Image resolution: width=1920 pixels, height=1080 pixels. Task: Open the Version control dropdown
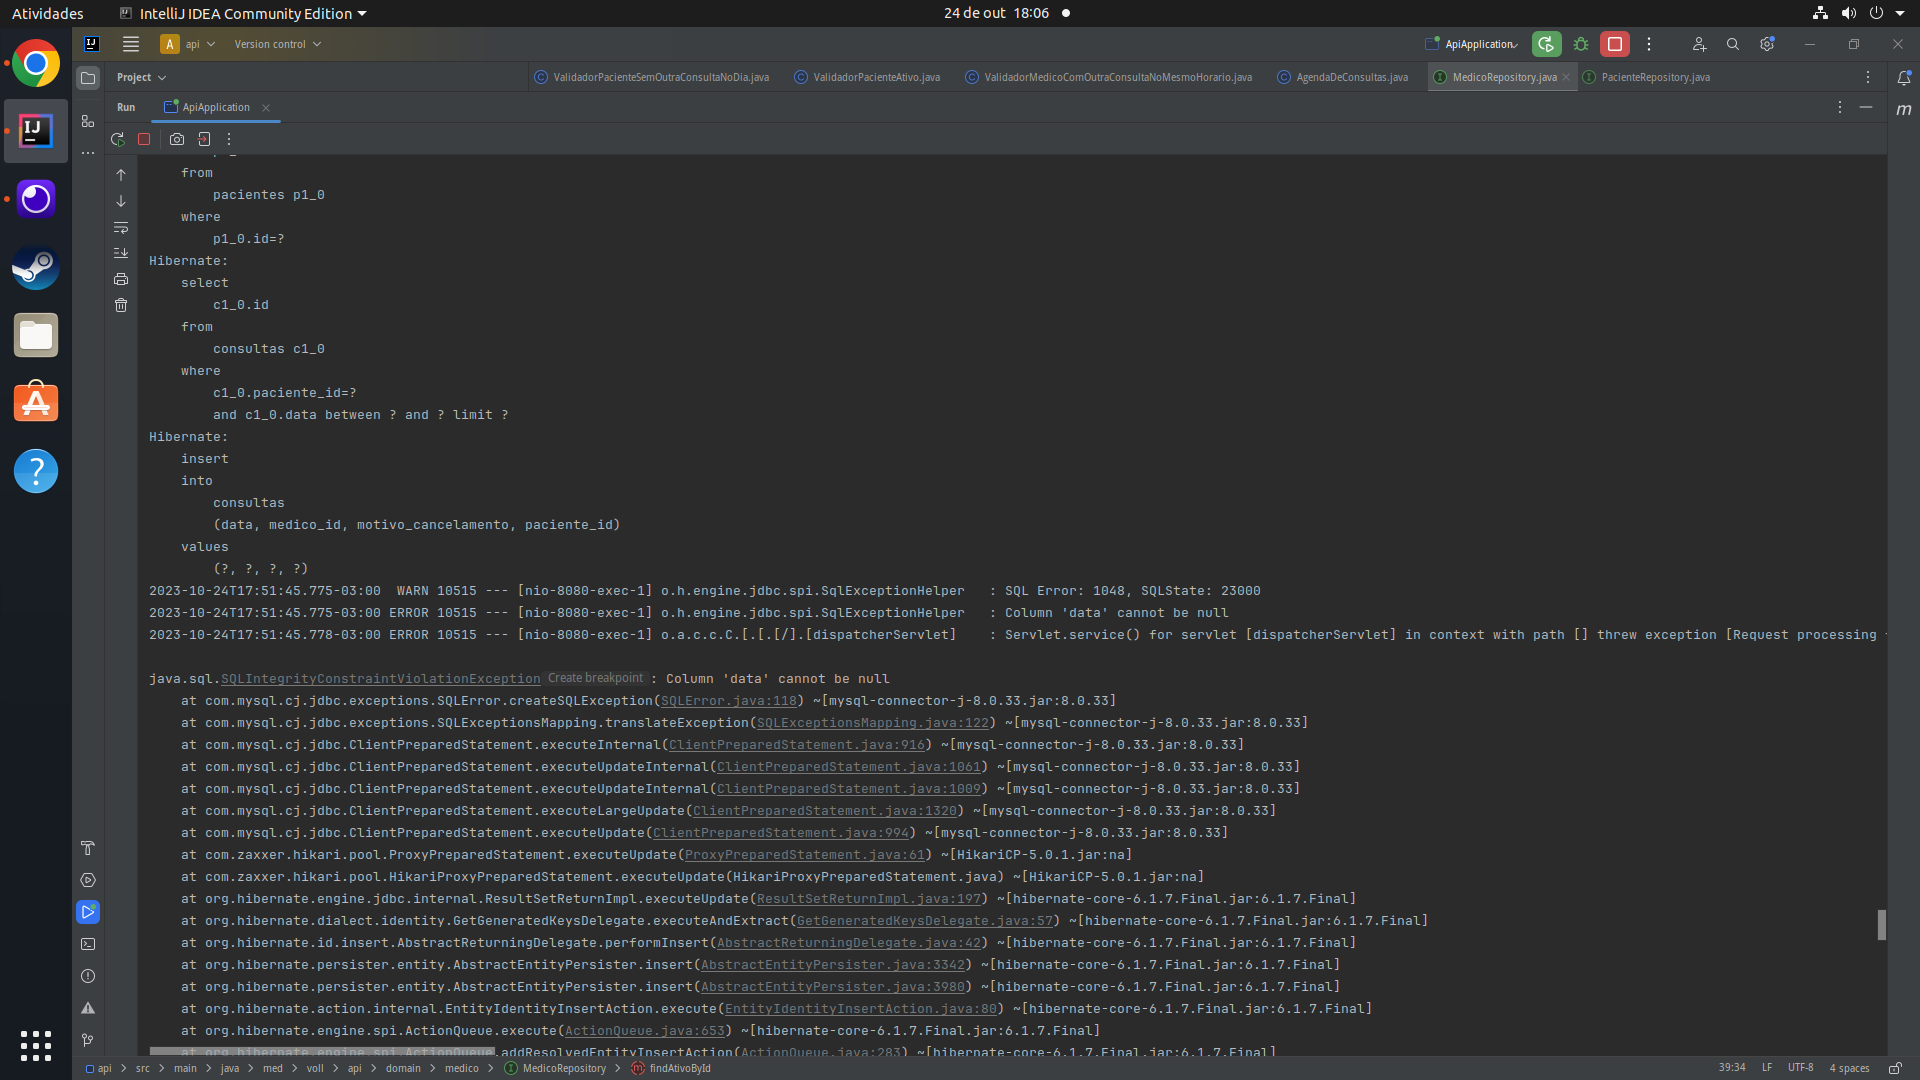[278, 44]
